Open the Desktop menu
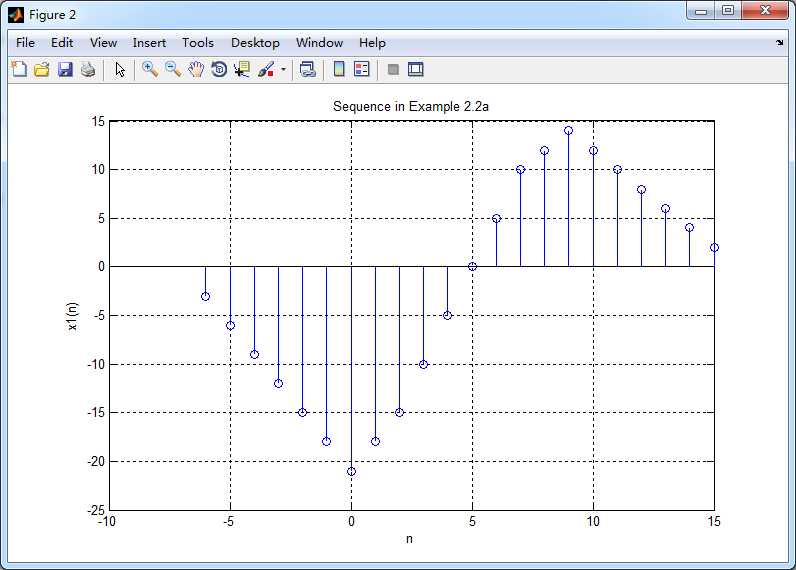The height and width of the screenshot is (570, 796). [x=255, y=43]
